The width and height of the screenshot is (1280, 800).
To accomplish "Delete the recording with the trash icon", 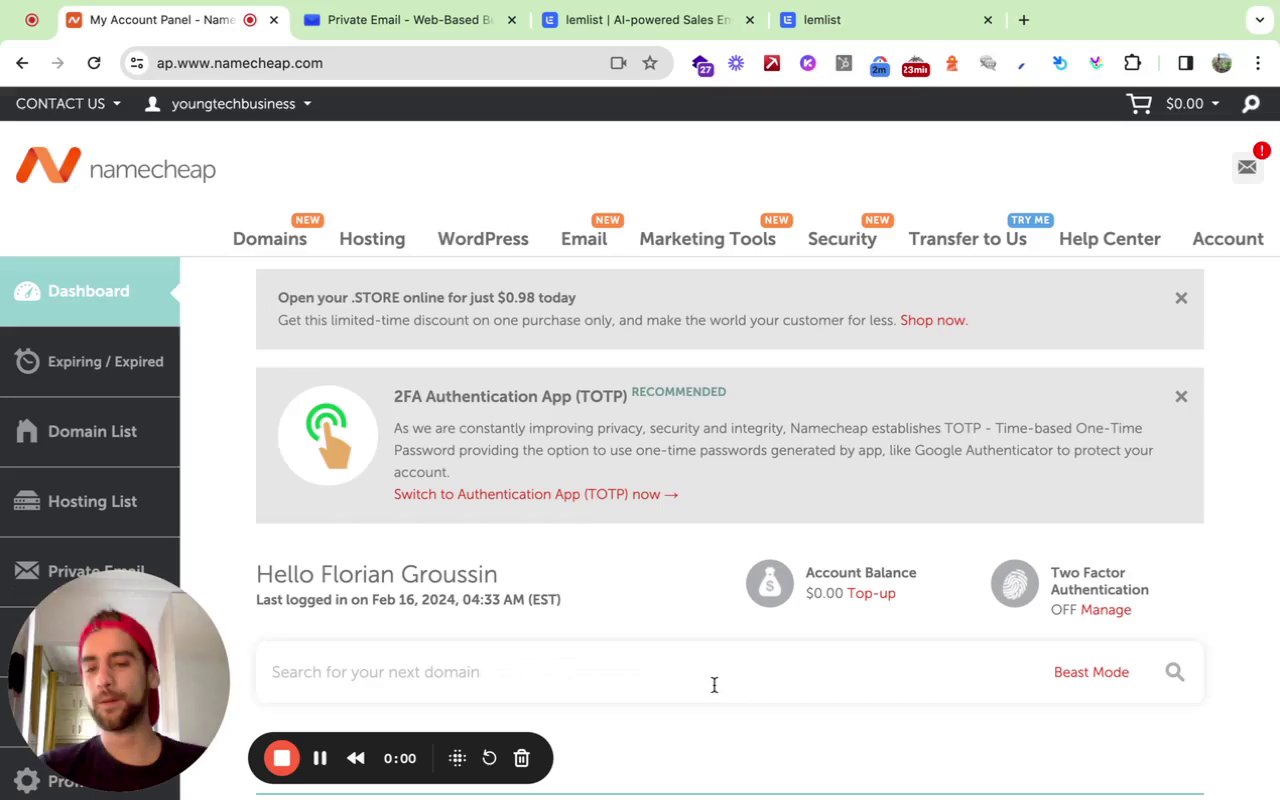I will (x=521, y=758).
